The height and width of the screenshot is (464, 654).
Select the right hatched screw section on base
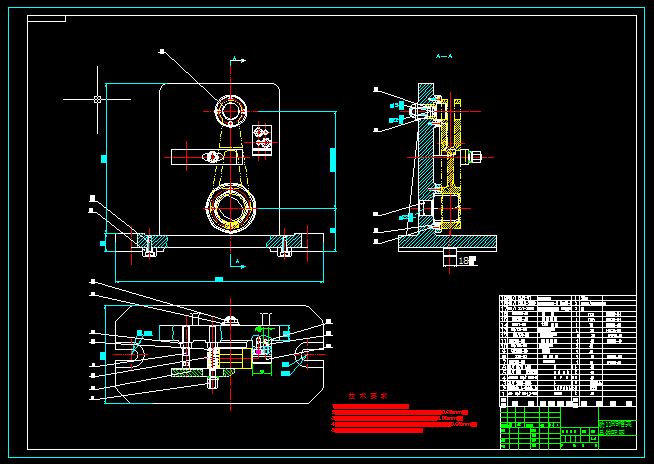tap(284, 242)
